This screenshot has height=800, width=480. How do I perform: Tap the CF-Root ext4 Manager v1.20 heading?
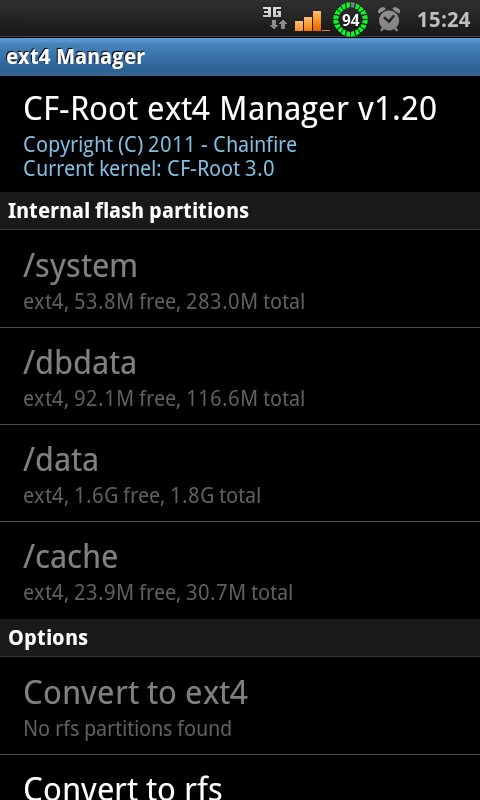pos(230,109)
